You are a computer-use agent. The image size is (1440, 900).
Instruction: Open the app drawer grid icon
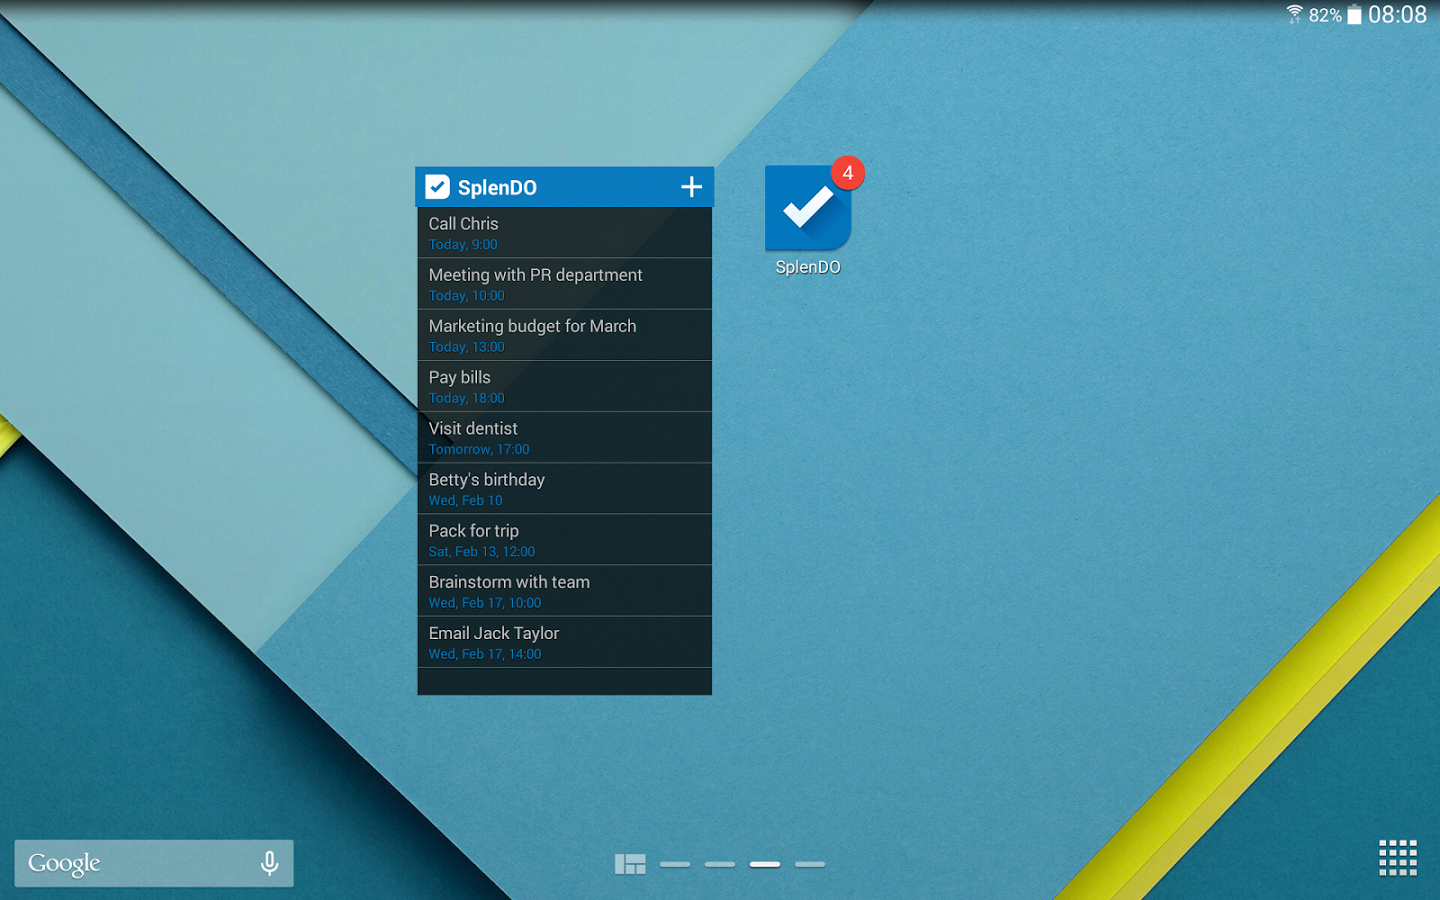pos(1398,858)
